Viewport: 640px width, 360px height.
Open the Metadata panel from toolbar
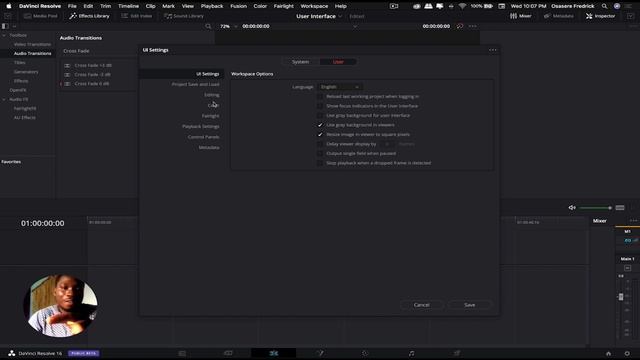[x=558, y=16]
